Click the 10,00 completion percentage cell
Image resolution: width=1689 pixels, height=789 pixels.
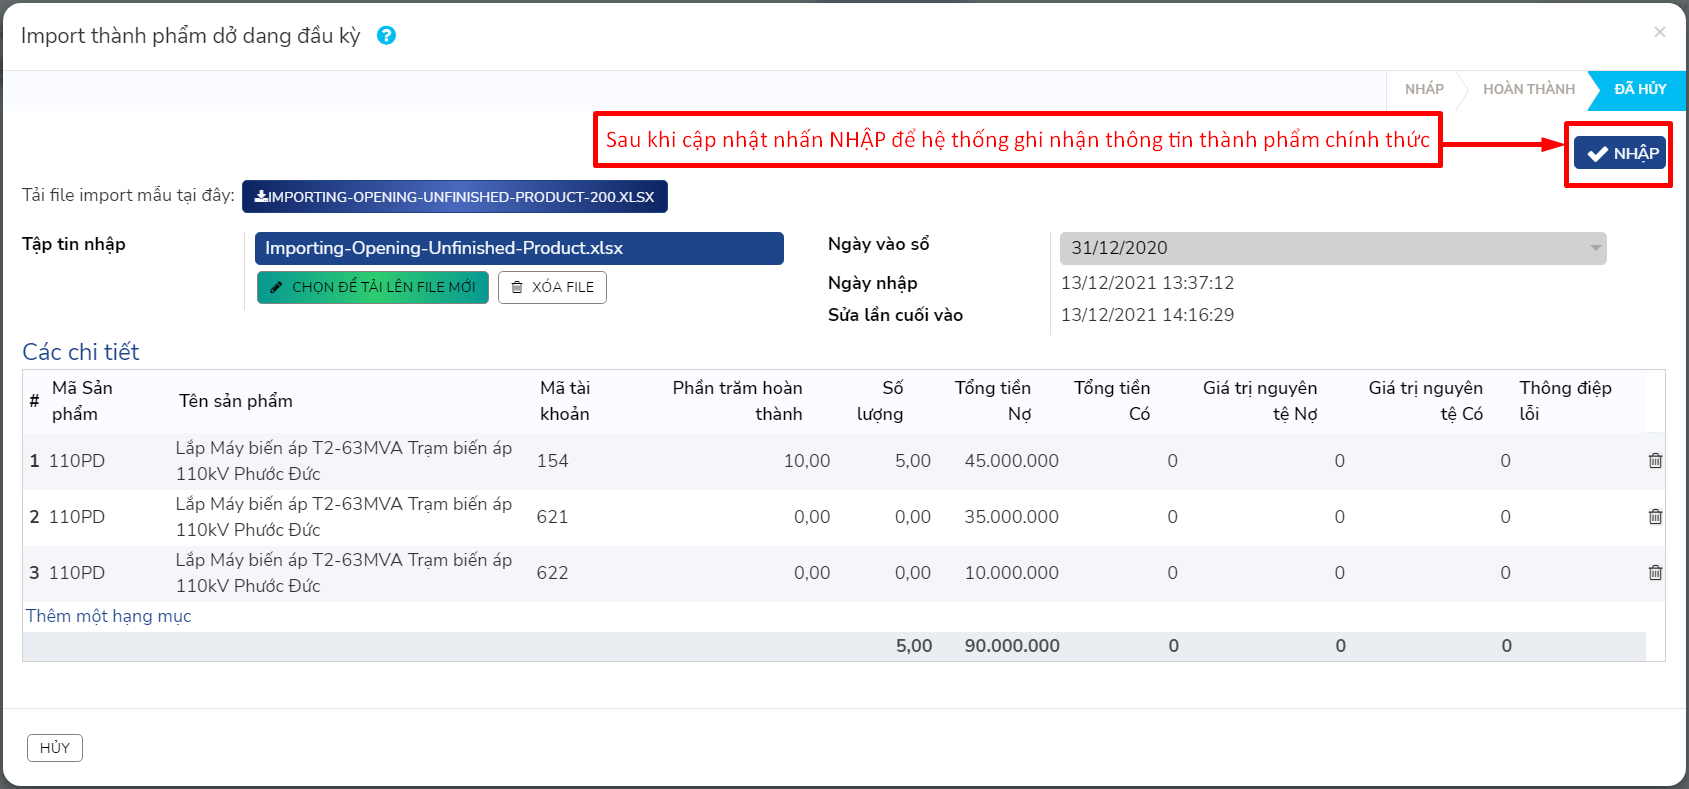point(806,461)
